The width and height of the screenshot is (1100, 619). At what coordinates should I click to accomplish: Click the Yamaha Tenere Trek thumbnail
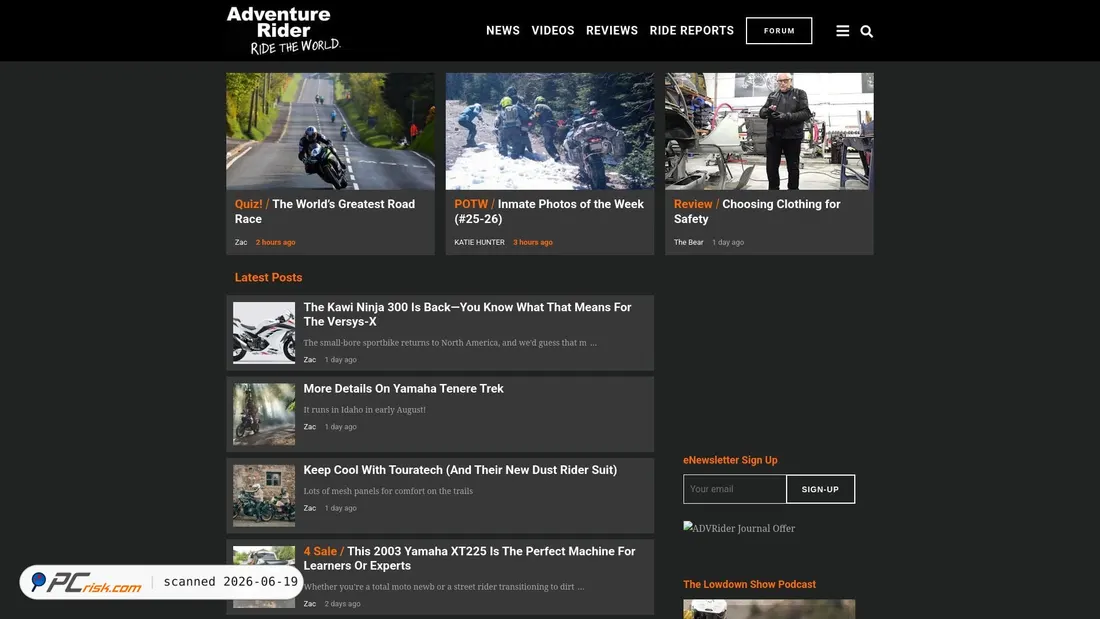point(264,414)
